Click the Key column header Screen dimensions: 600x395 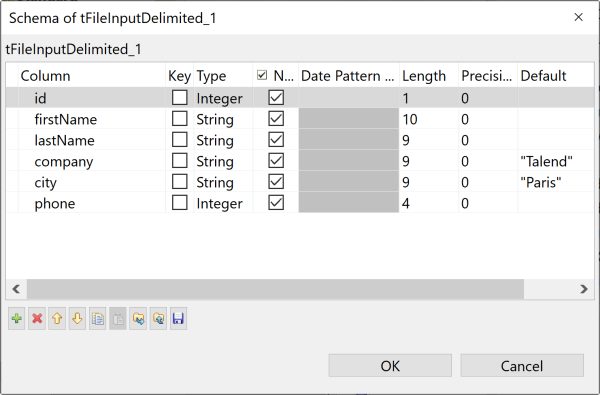179,76
